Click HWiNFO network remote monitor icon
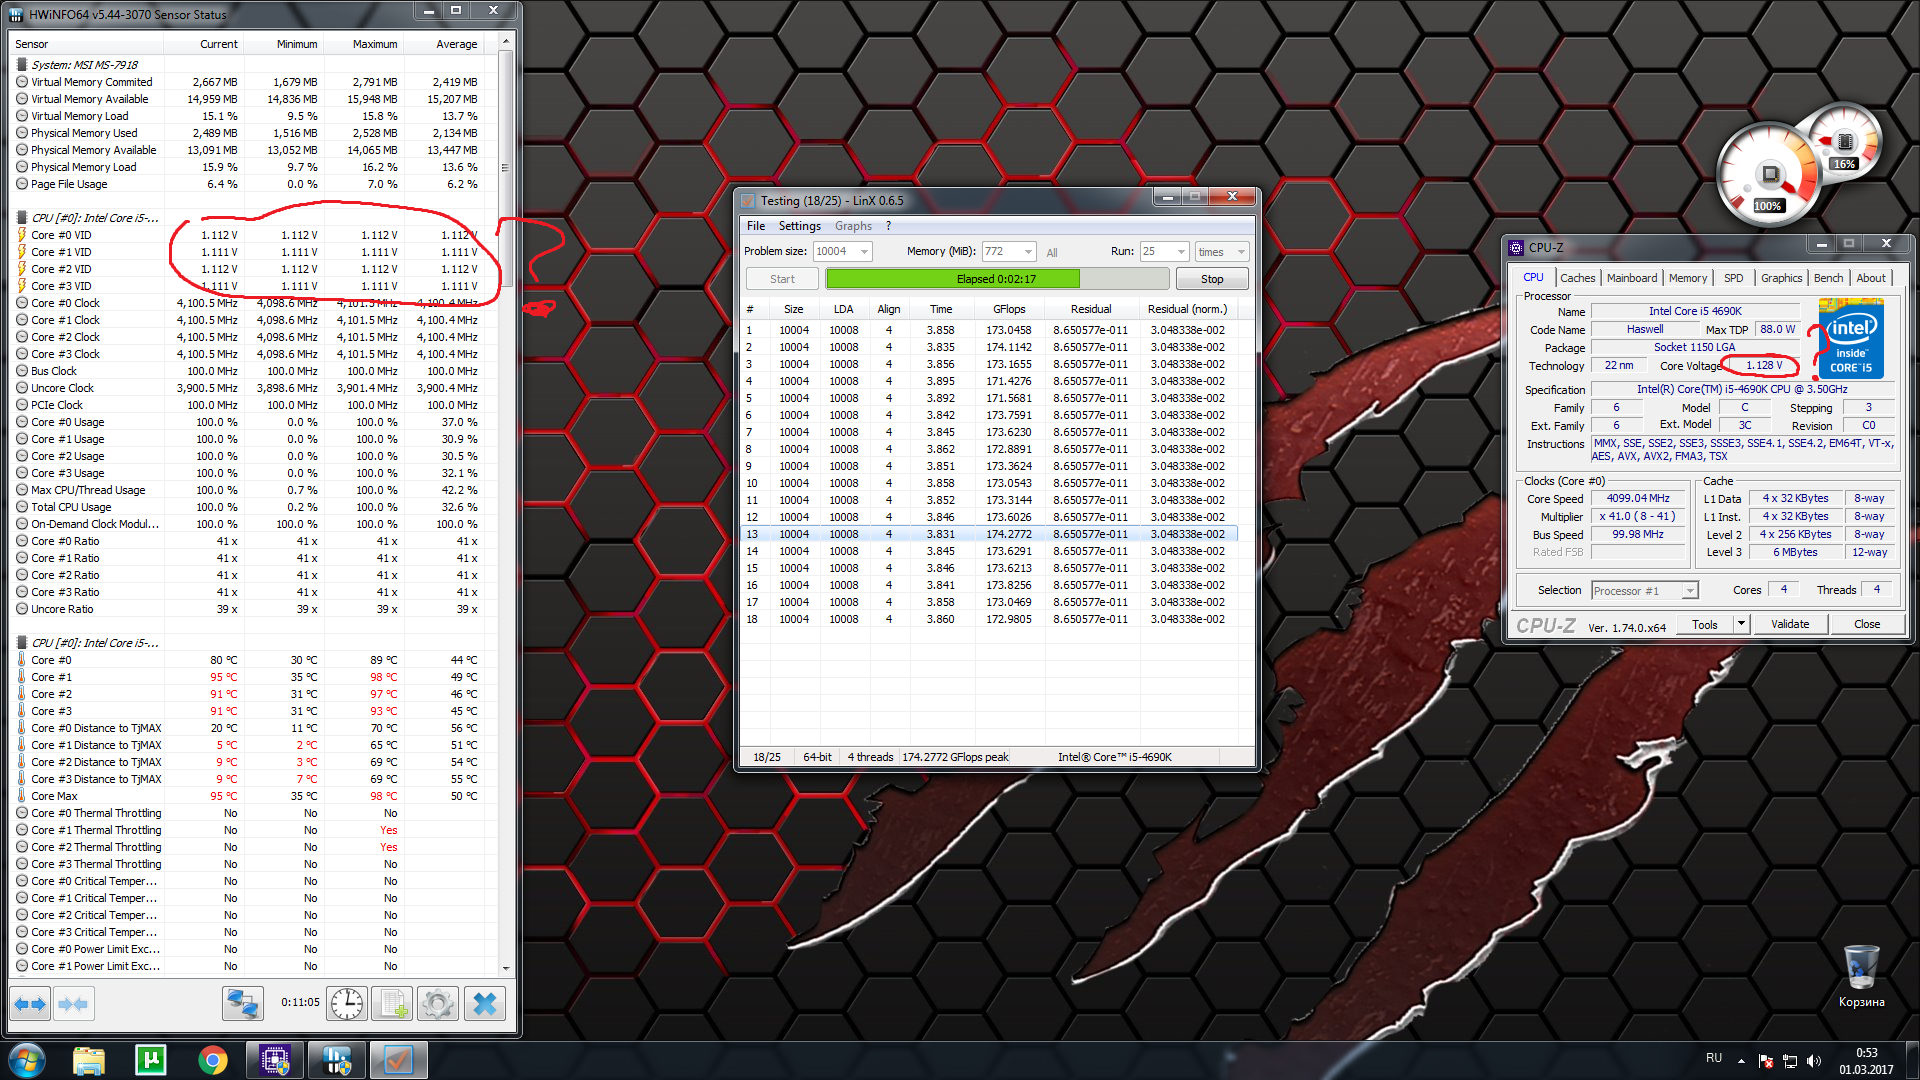This screenshot has width=1920, height=1080. click(x=242, y=1003)
